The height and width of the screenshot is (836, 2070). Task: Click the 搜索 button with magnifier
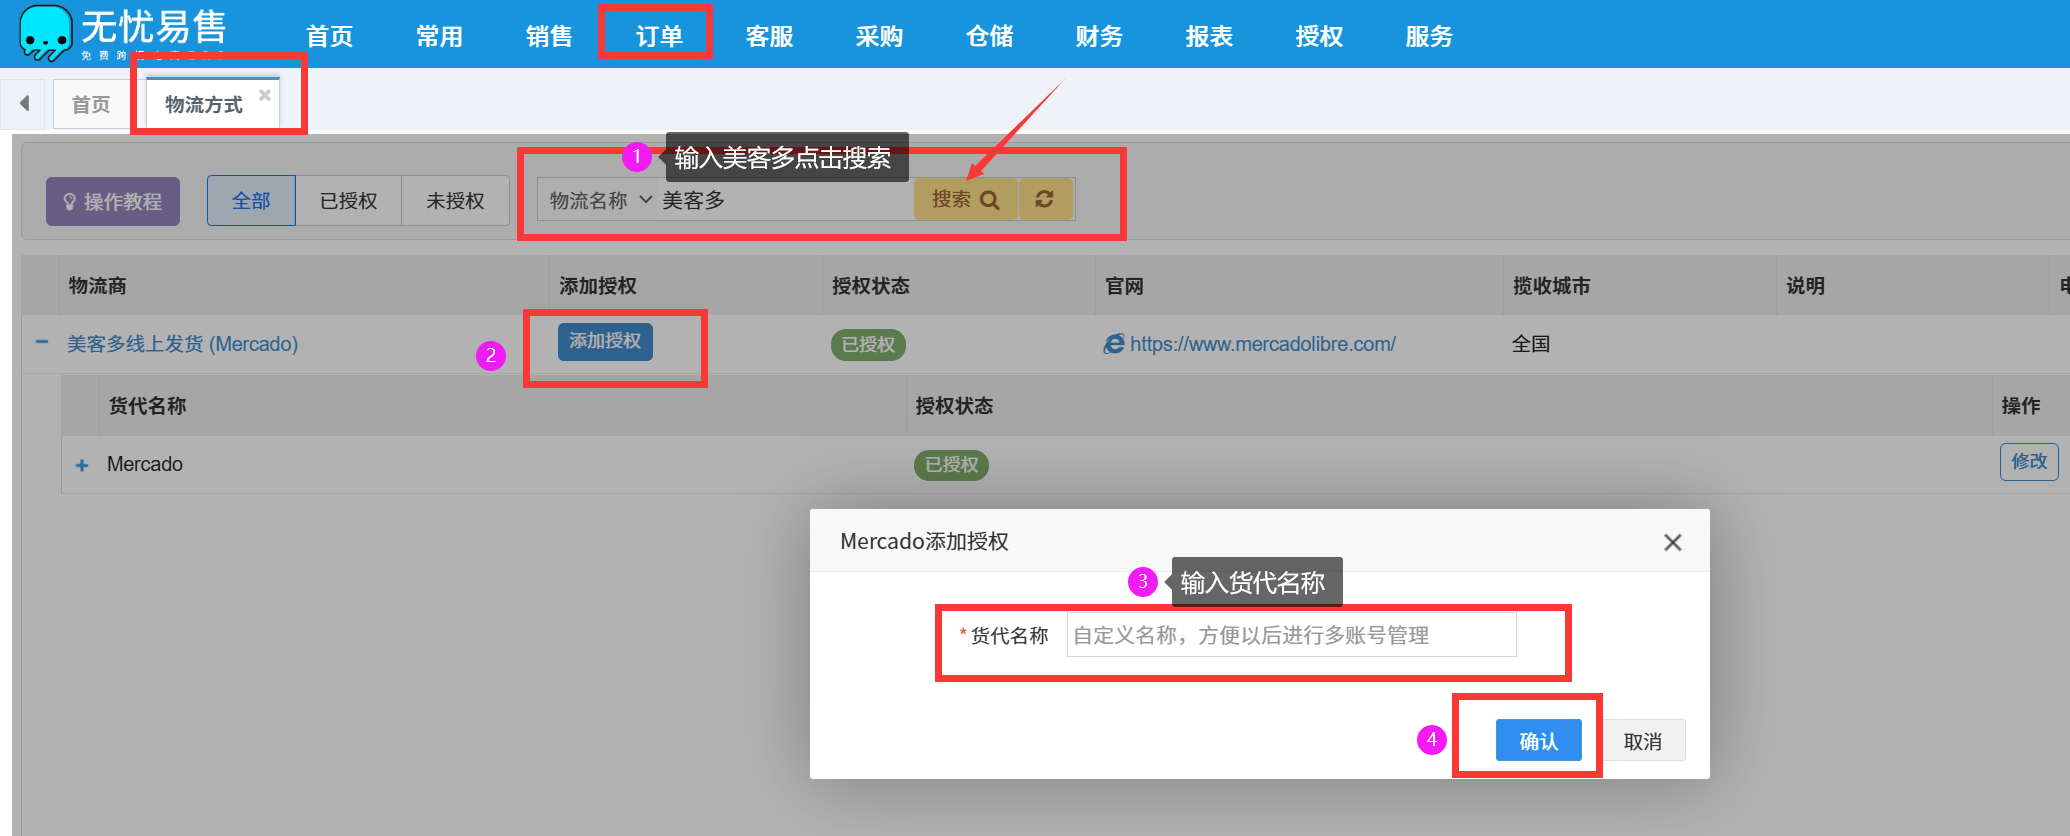click(965, 199)
